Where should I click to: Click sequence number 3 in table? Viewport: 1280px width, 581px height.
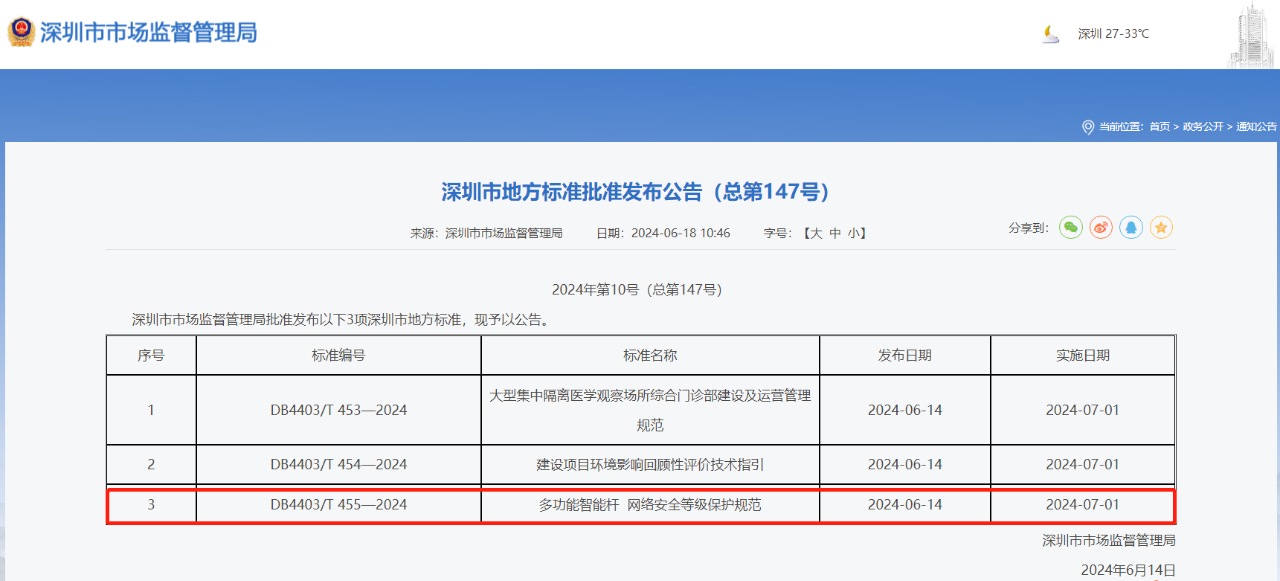click(151, 505)
